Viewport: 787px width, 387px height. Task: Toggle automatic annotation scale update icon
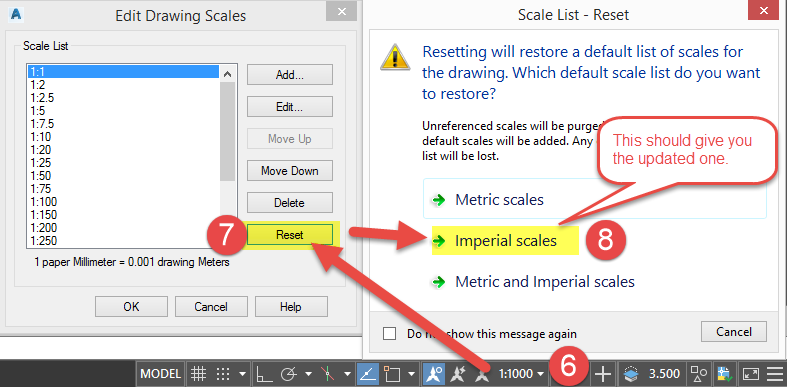(458, 373)
